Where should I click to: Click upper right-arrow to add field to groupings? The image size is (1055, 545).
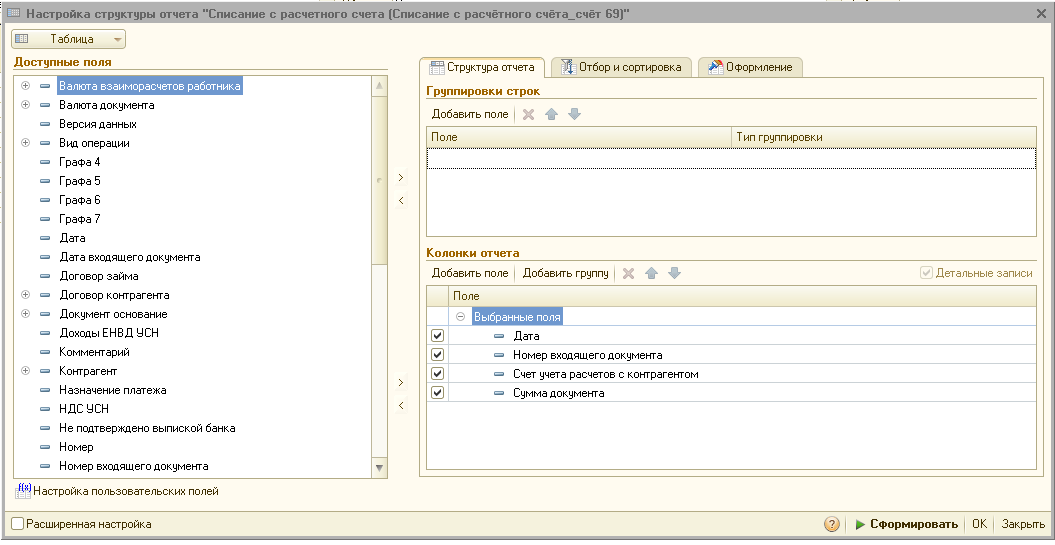tap(401, 177)
